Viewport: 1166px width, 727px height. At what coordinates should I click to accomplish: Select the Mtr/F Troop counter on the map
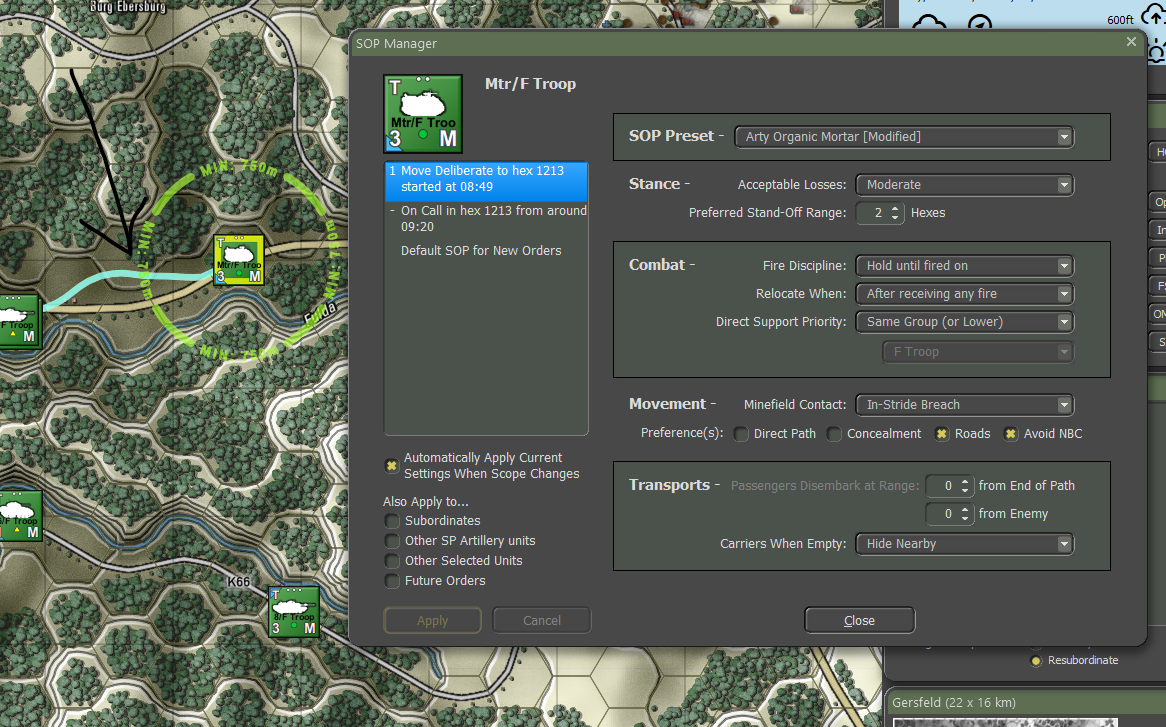pos(239,259)
